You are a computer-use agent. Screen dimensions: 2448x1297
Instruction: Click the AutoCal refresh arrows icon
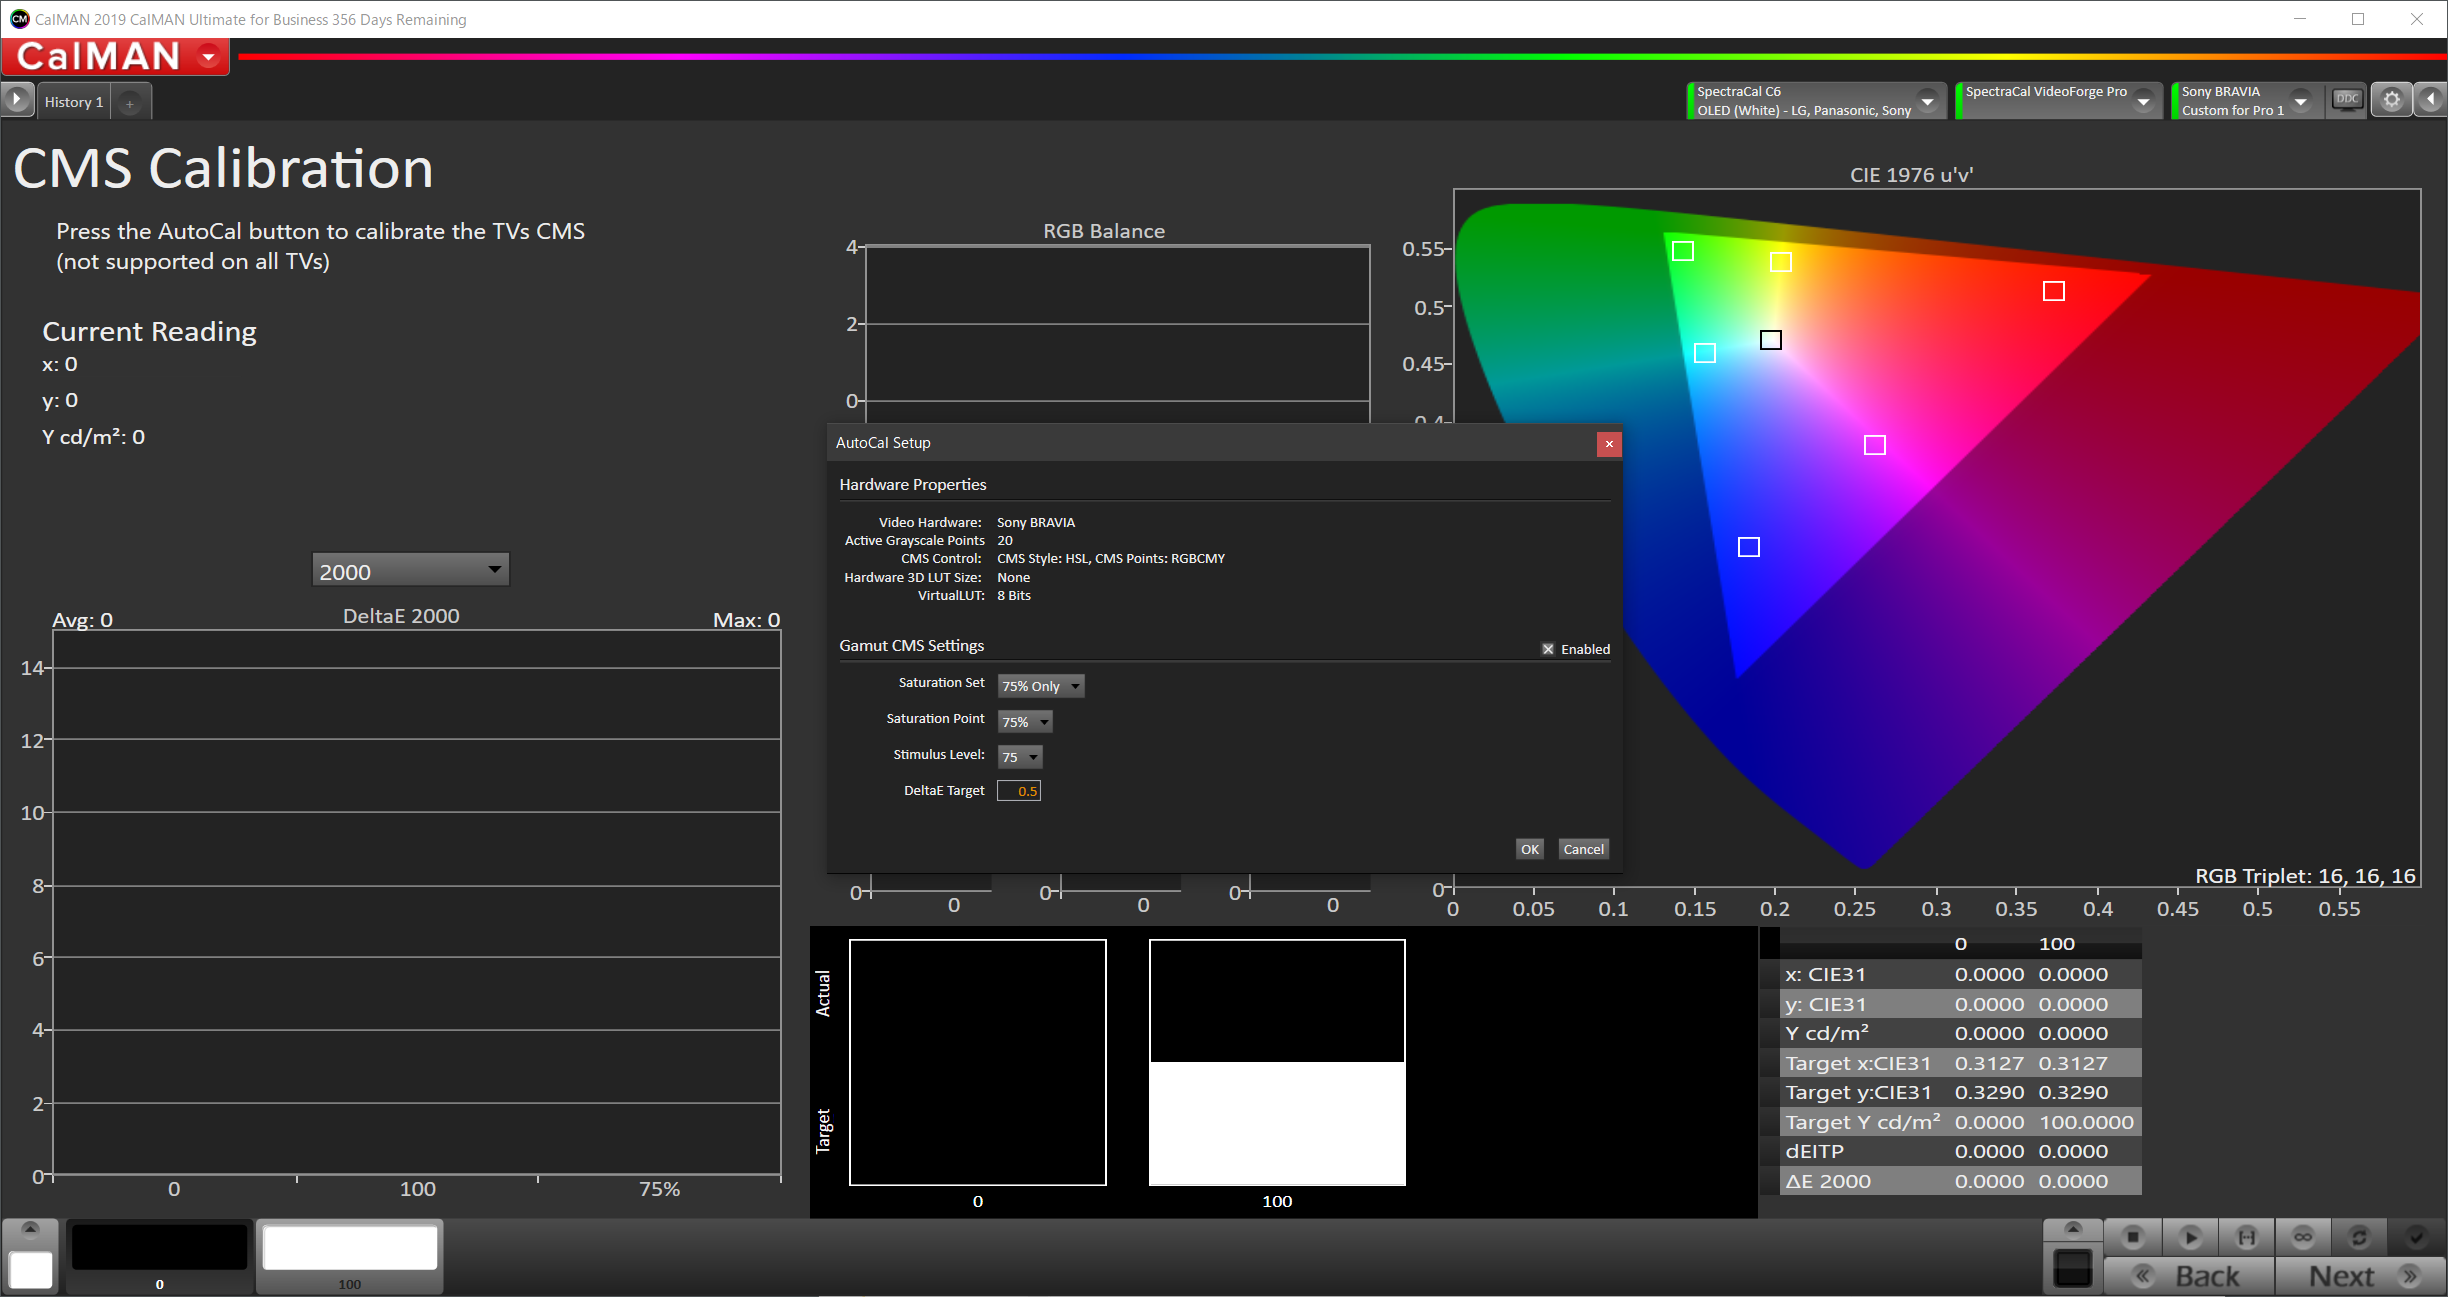(x=2359, y=1237)
